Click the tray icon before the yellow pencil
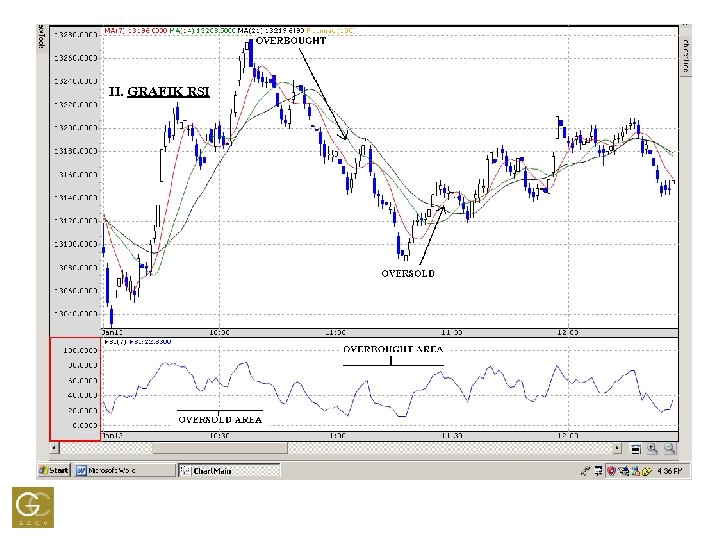720x540 pixels. click(x=636, y=471)
